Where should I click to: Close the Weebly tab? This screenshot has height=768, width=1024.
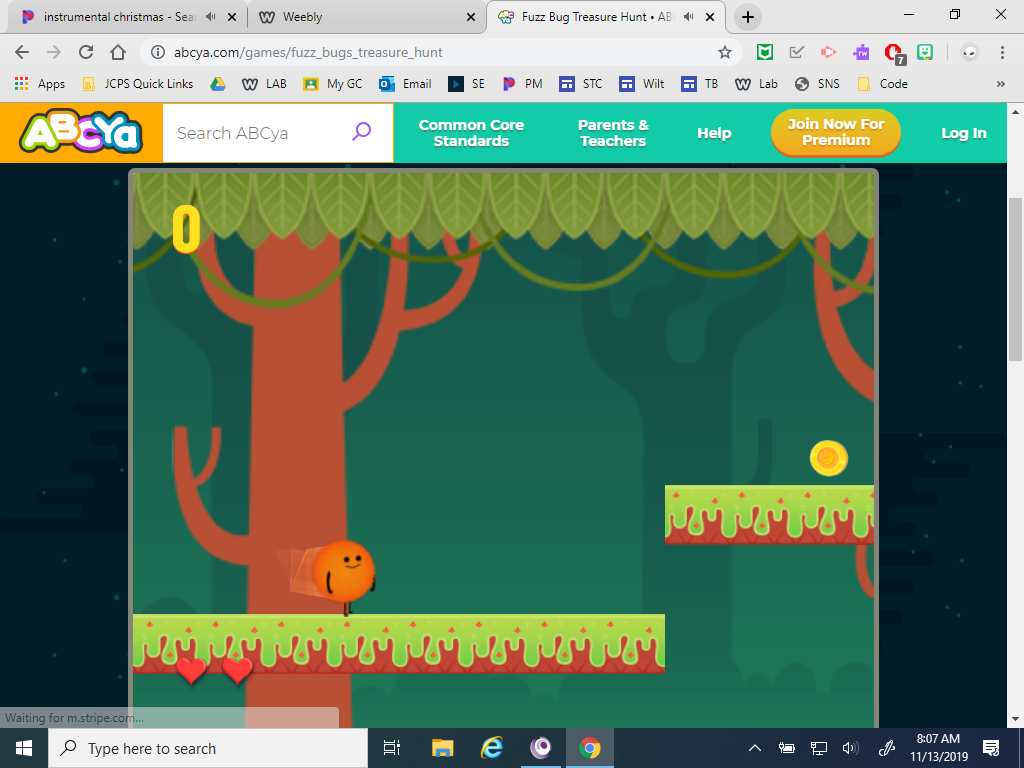471,18
